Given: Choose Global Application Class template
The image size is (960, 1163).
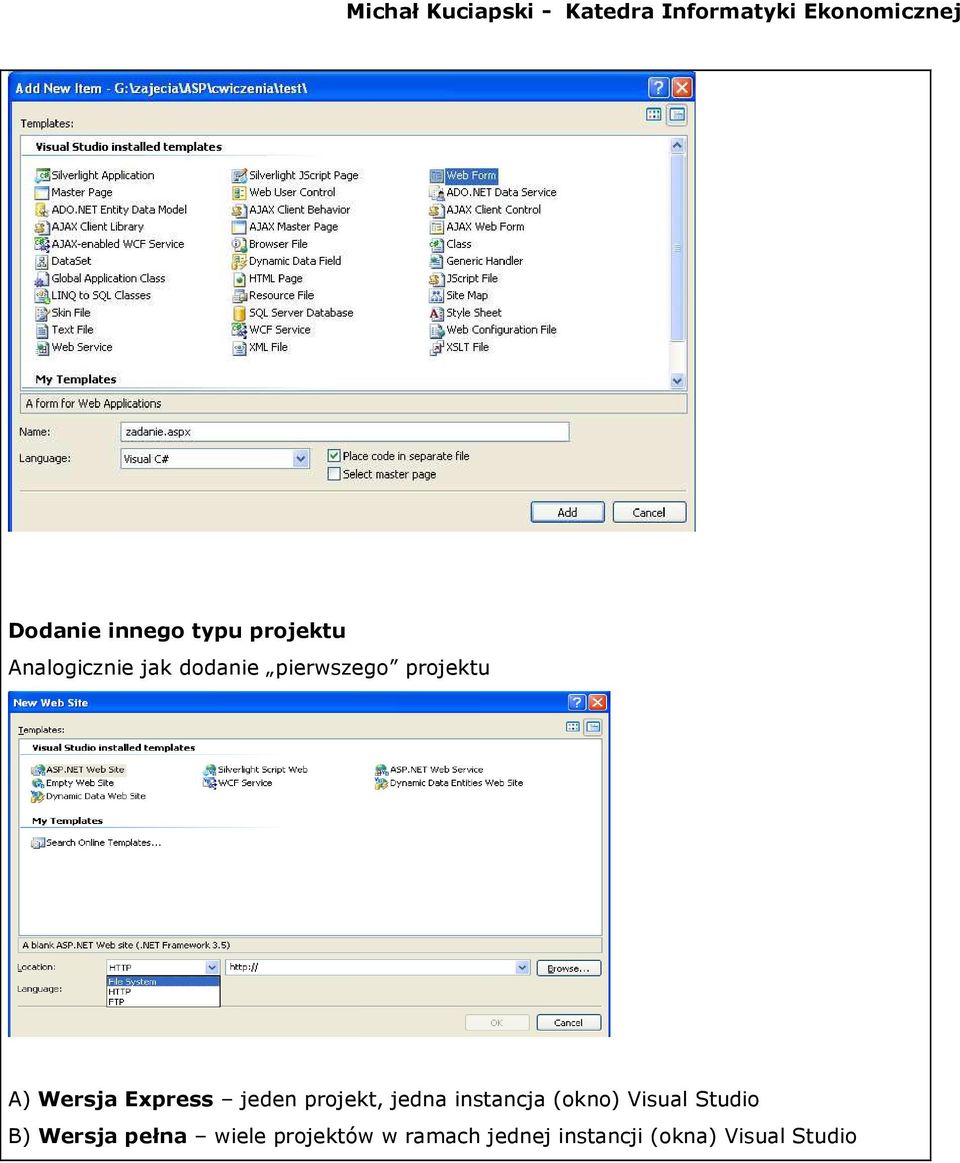Looking at the screenshot, I should click(100, 278).
